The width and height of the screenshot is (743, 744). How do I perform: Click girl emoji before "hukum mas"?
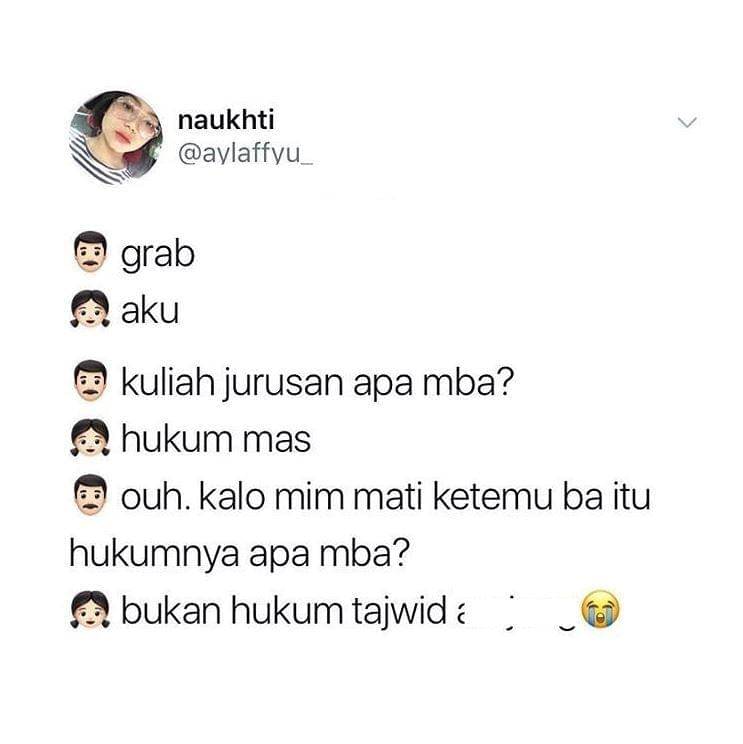click(x=90, y=437)
